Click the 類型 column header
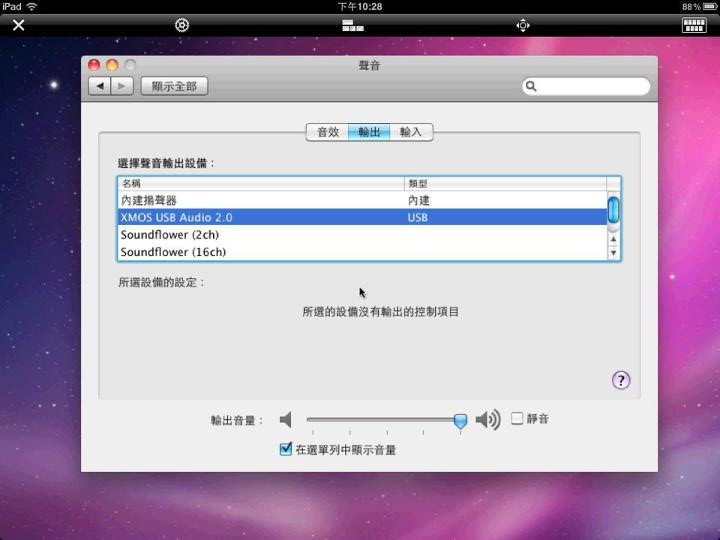The height and width of the screenshot is (540, 720). 505,184
